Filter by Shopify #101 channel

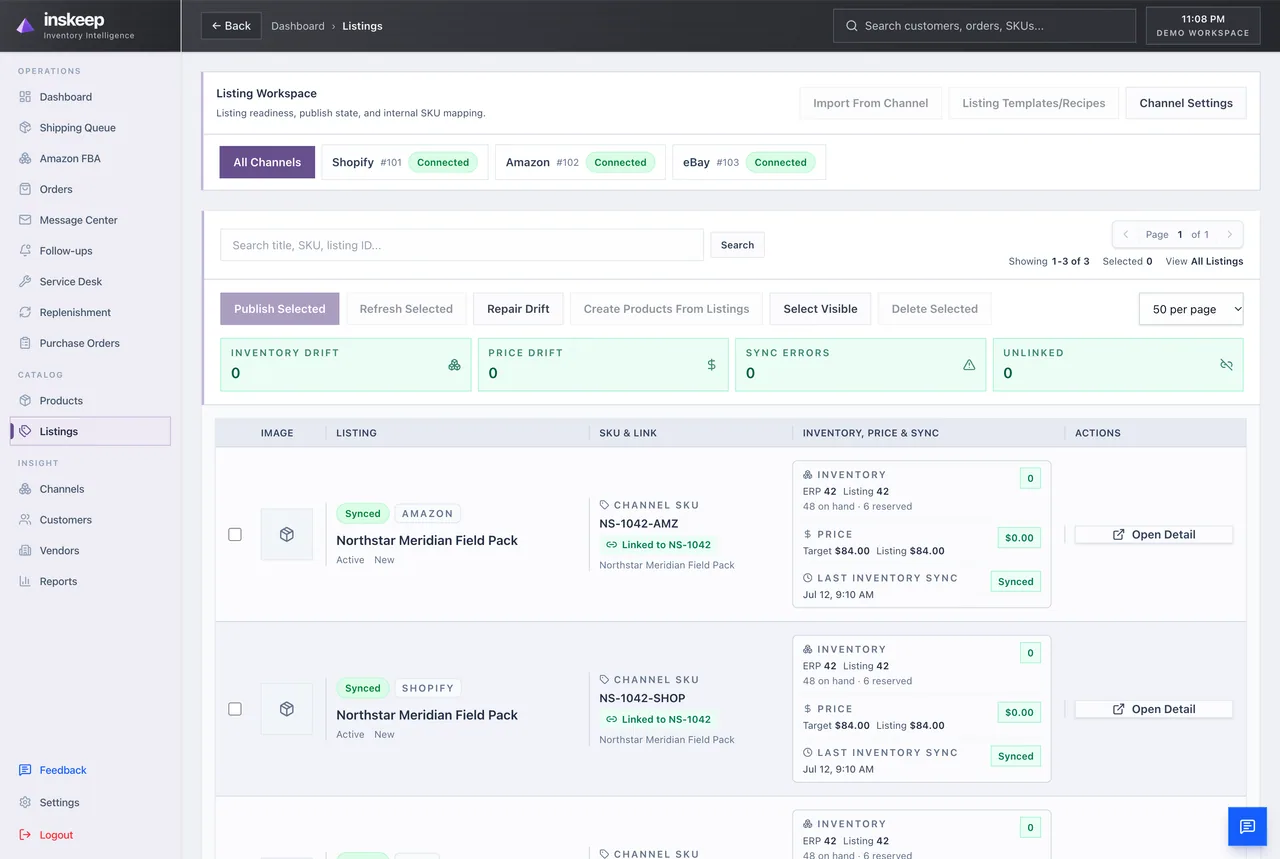(x=404, y=162)
